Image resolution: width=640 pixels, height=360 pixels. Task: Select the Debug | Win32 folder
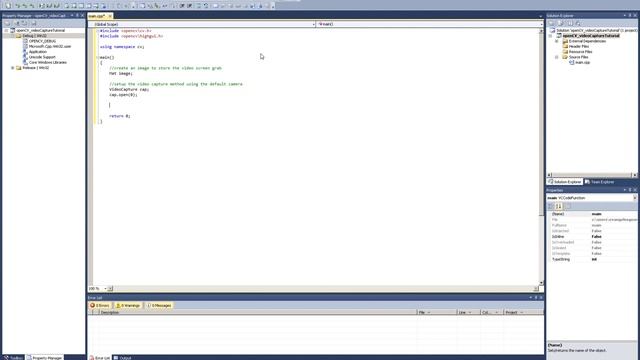[34, 36]
